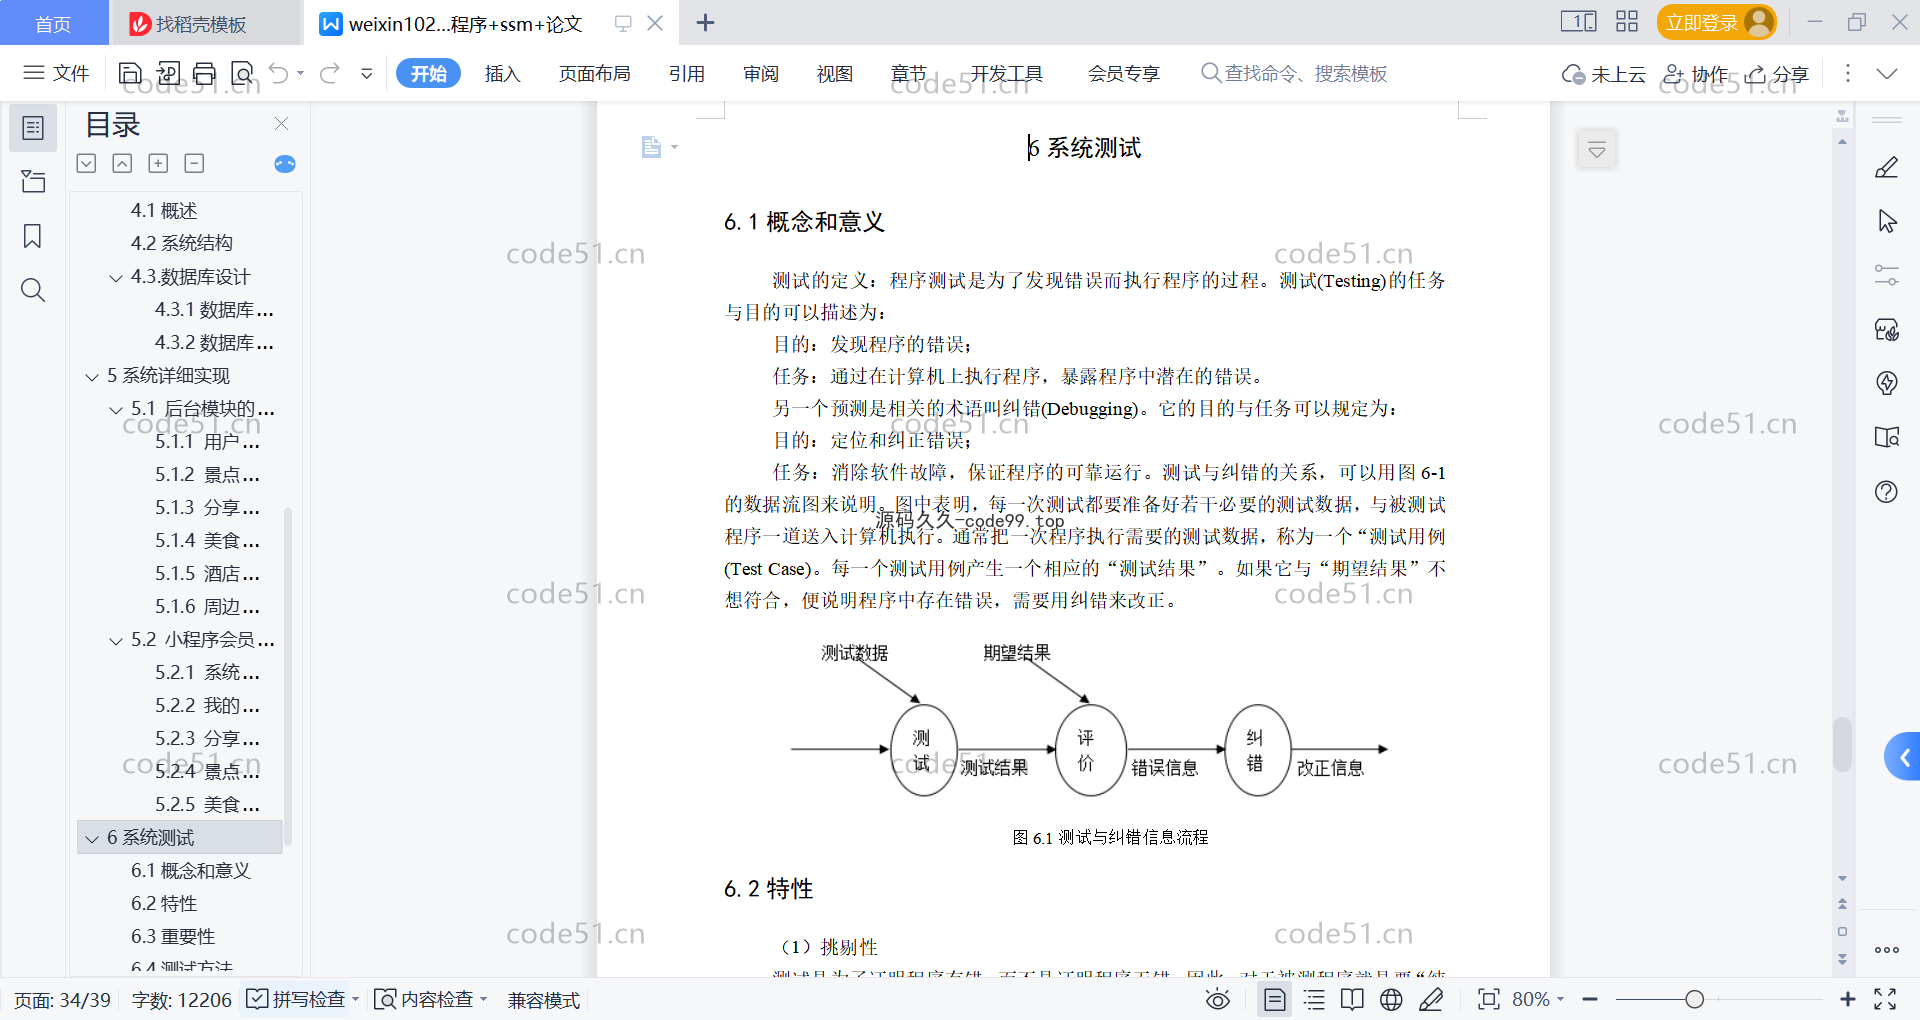The width and height of the screenshot is (1920, 1020).
Task: Click the demote outline level minus icon
Action: pos(194,163)
